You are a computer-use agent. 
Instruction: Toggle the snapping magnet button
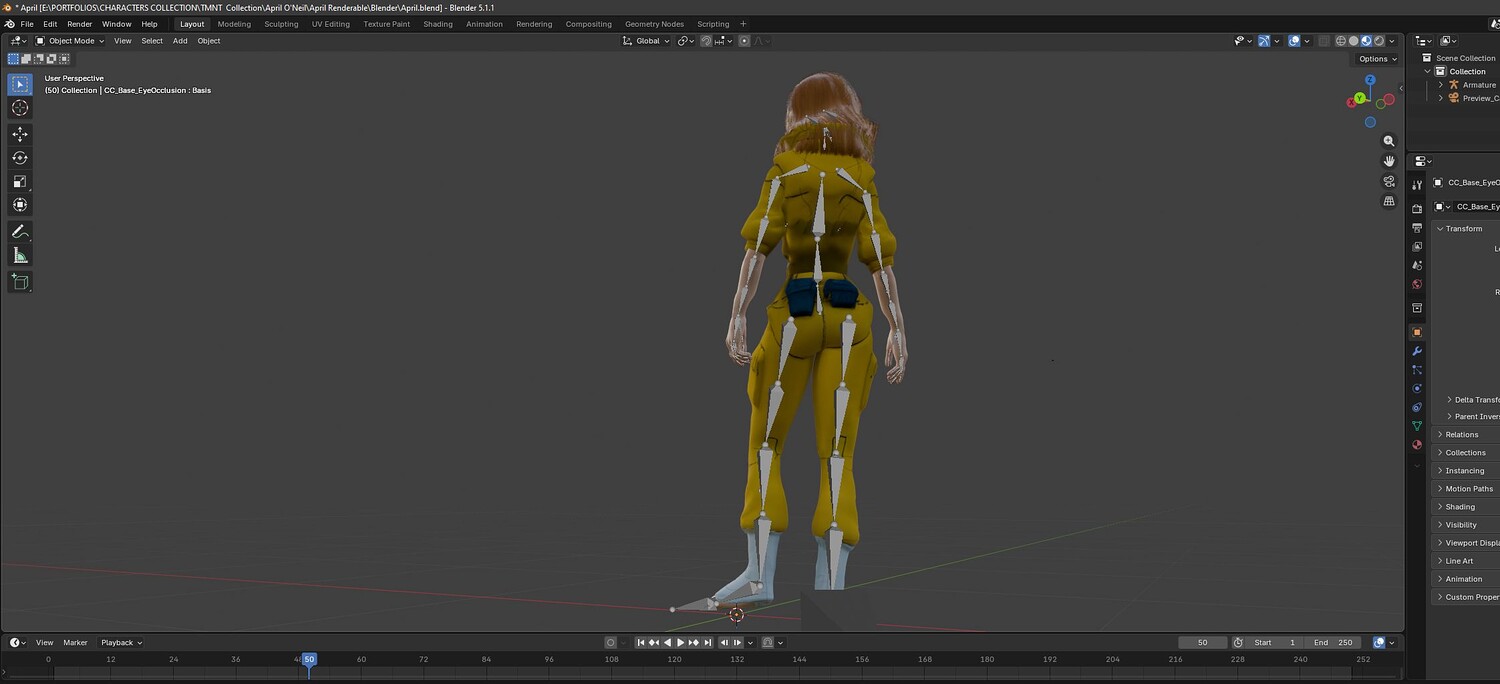click(x=706, y=41)
